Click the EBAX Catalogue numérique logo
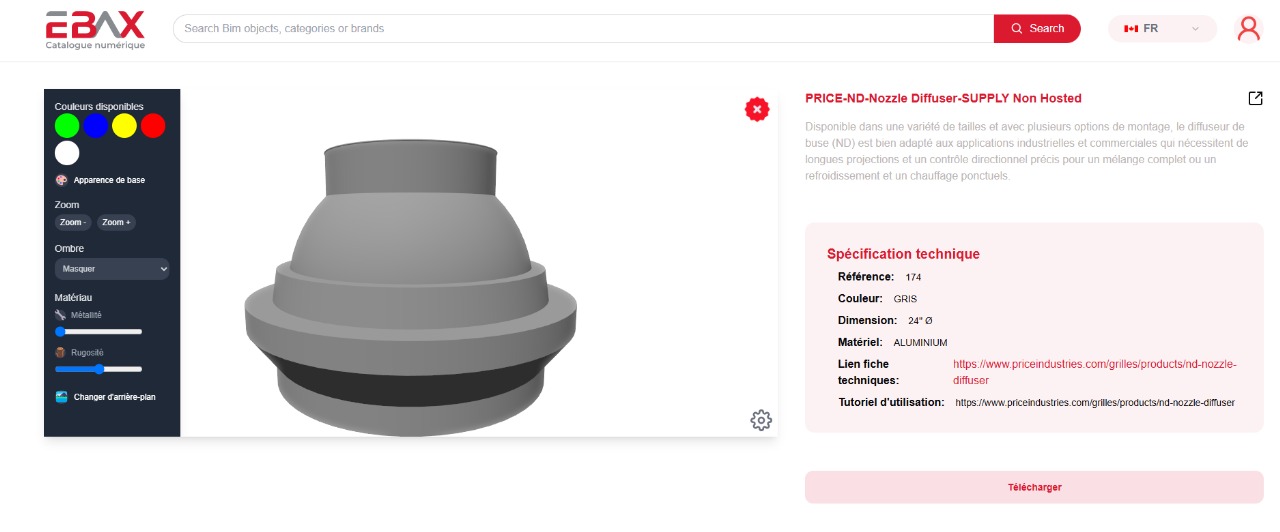Viewport: 1280px width, 532px height. pyautogui.click(x=95, y=30)
